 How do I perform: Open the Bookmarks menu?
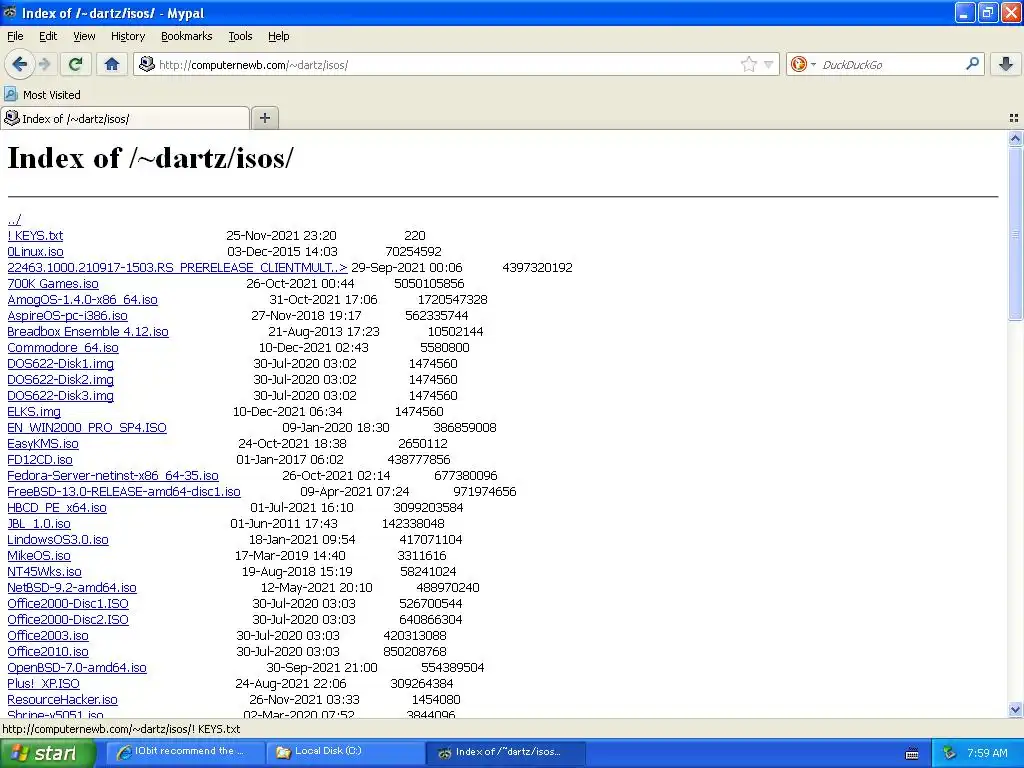click(x=187, y=36)
